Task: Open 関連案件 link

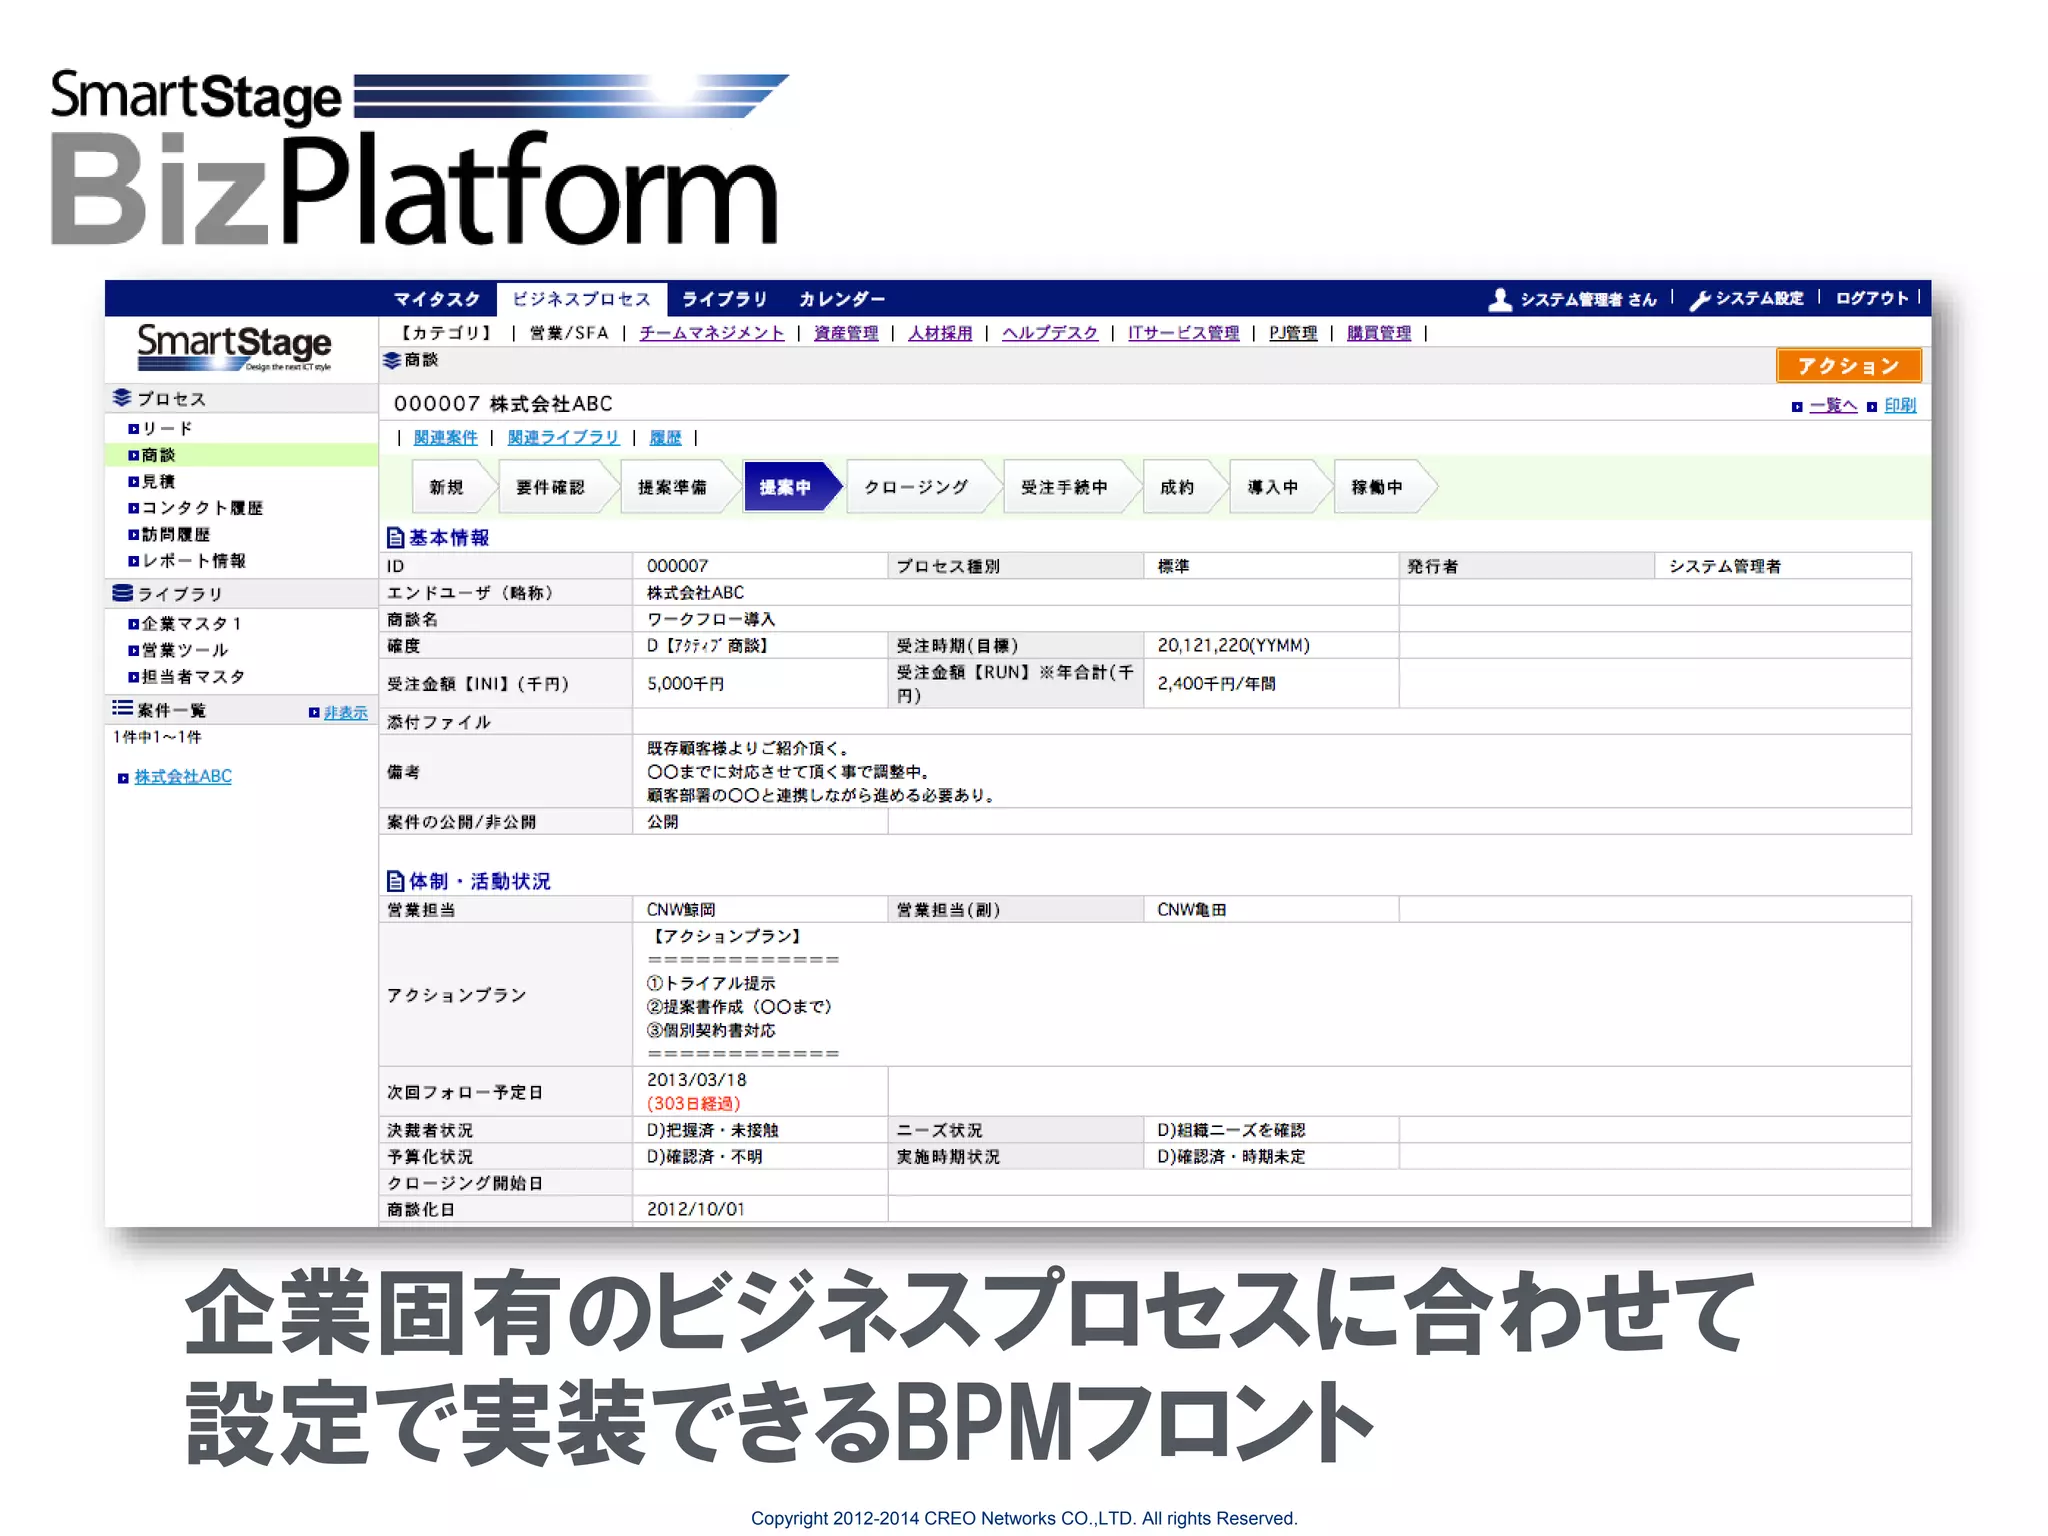Action: [x=445, y=437]
